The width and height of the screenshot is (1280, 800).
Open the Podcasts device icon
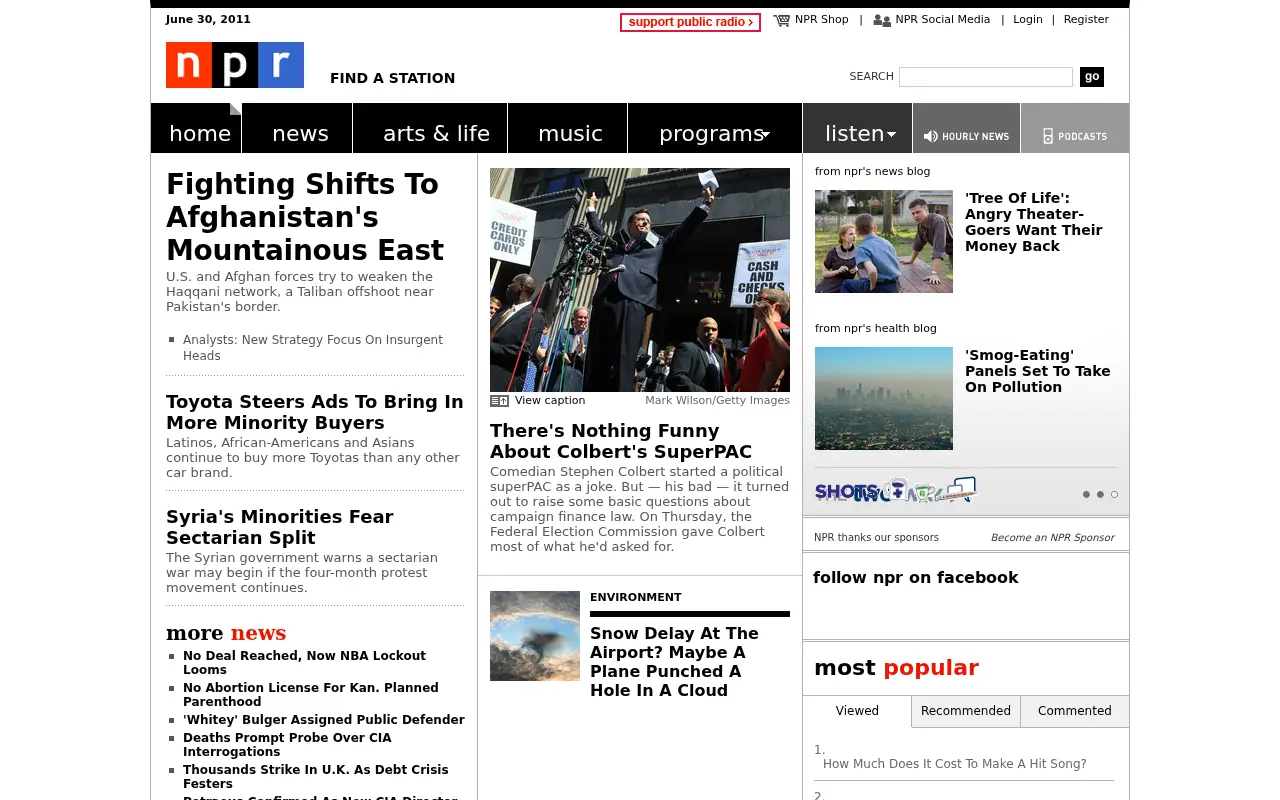pyautogui.click(x=1048, y=136)
